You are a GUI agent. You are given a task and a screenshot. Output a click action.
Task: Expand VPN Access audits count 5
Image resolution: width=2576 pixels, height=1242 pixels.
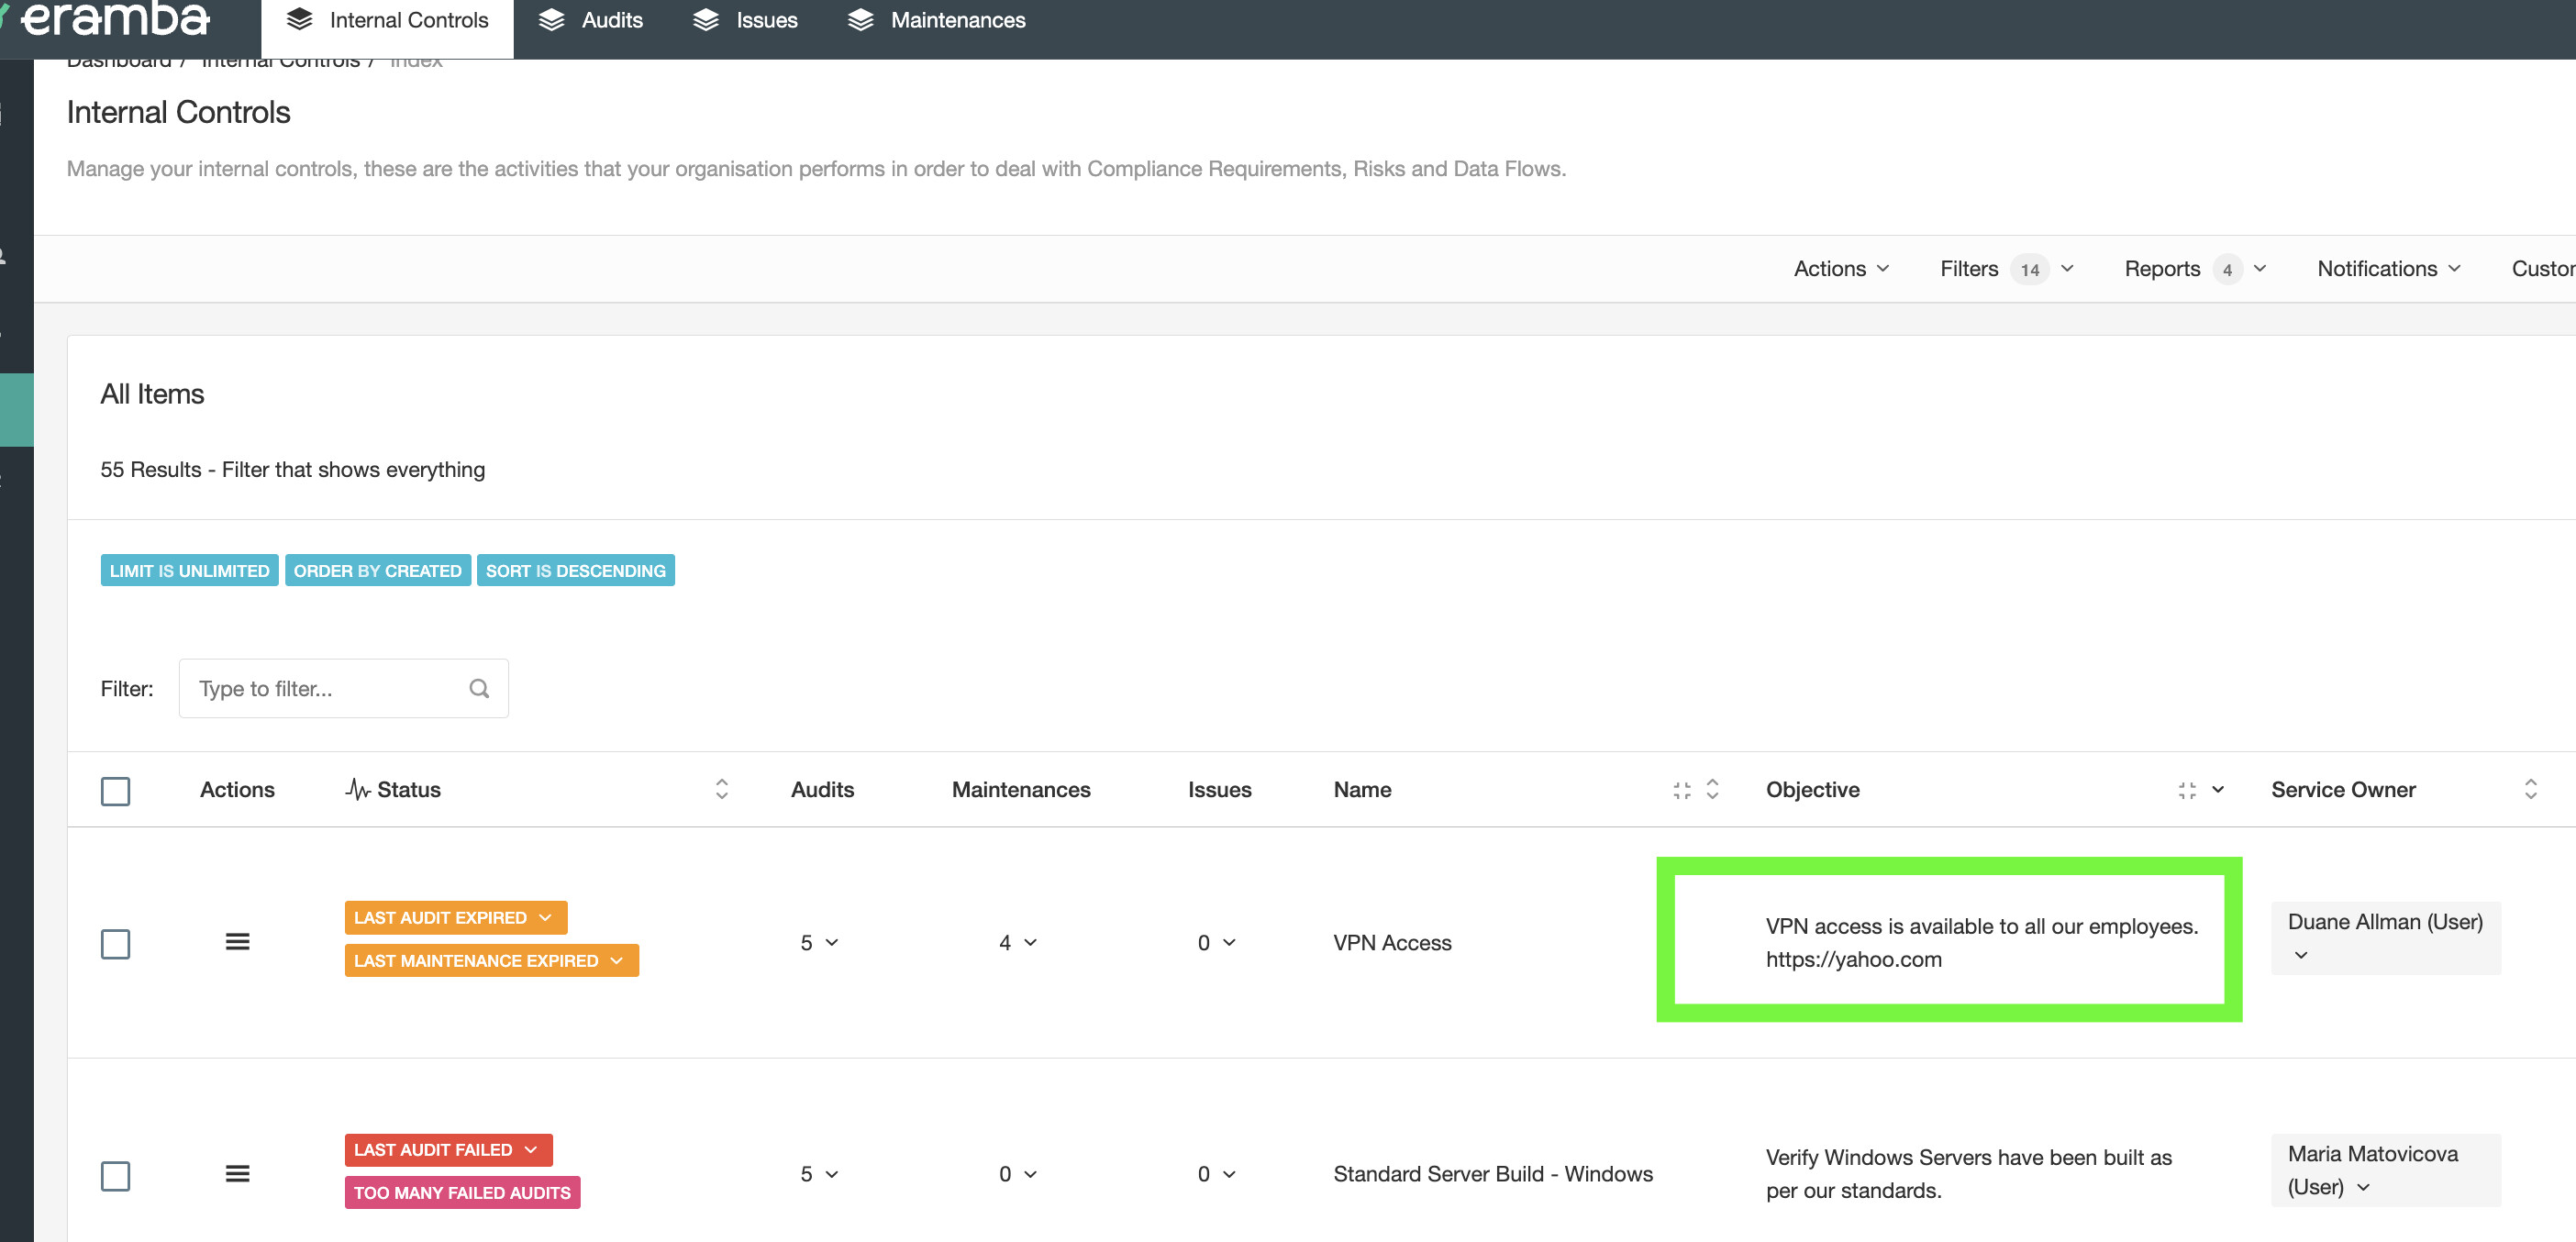point(818,942)
